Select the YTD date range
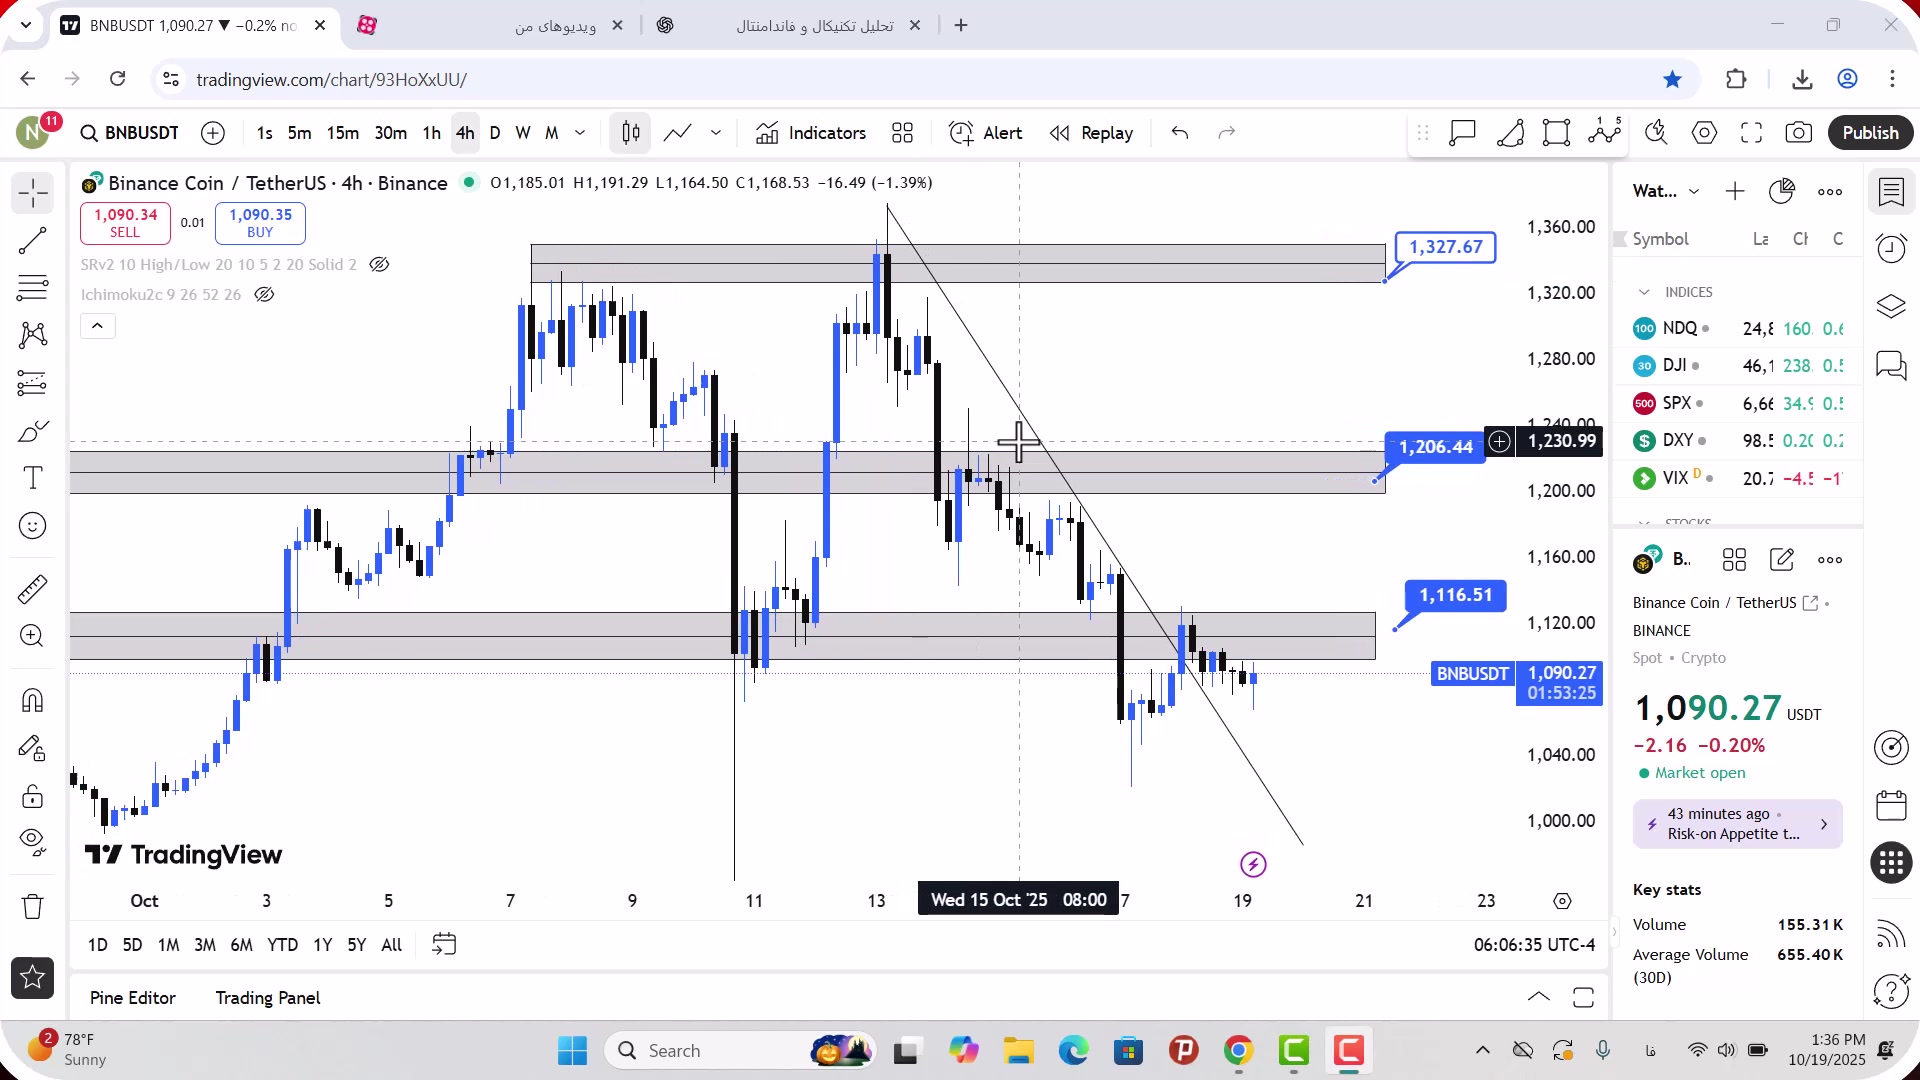The width and height of the screenshot is (1920, 1080). tap(282, 945)
